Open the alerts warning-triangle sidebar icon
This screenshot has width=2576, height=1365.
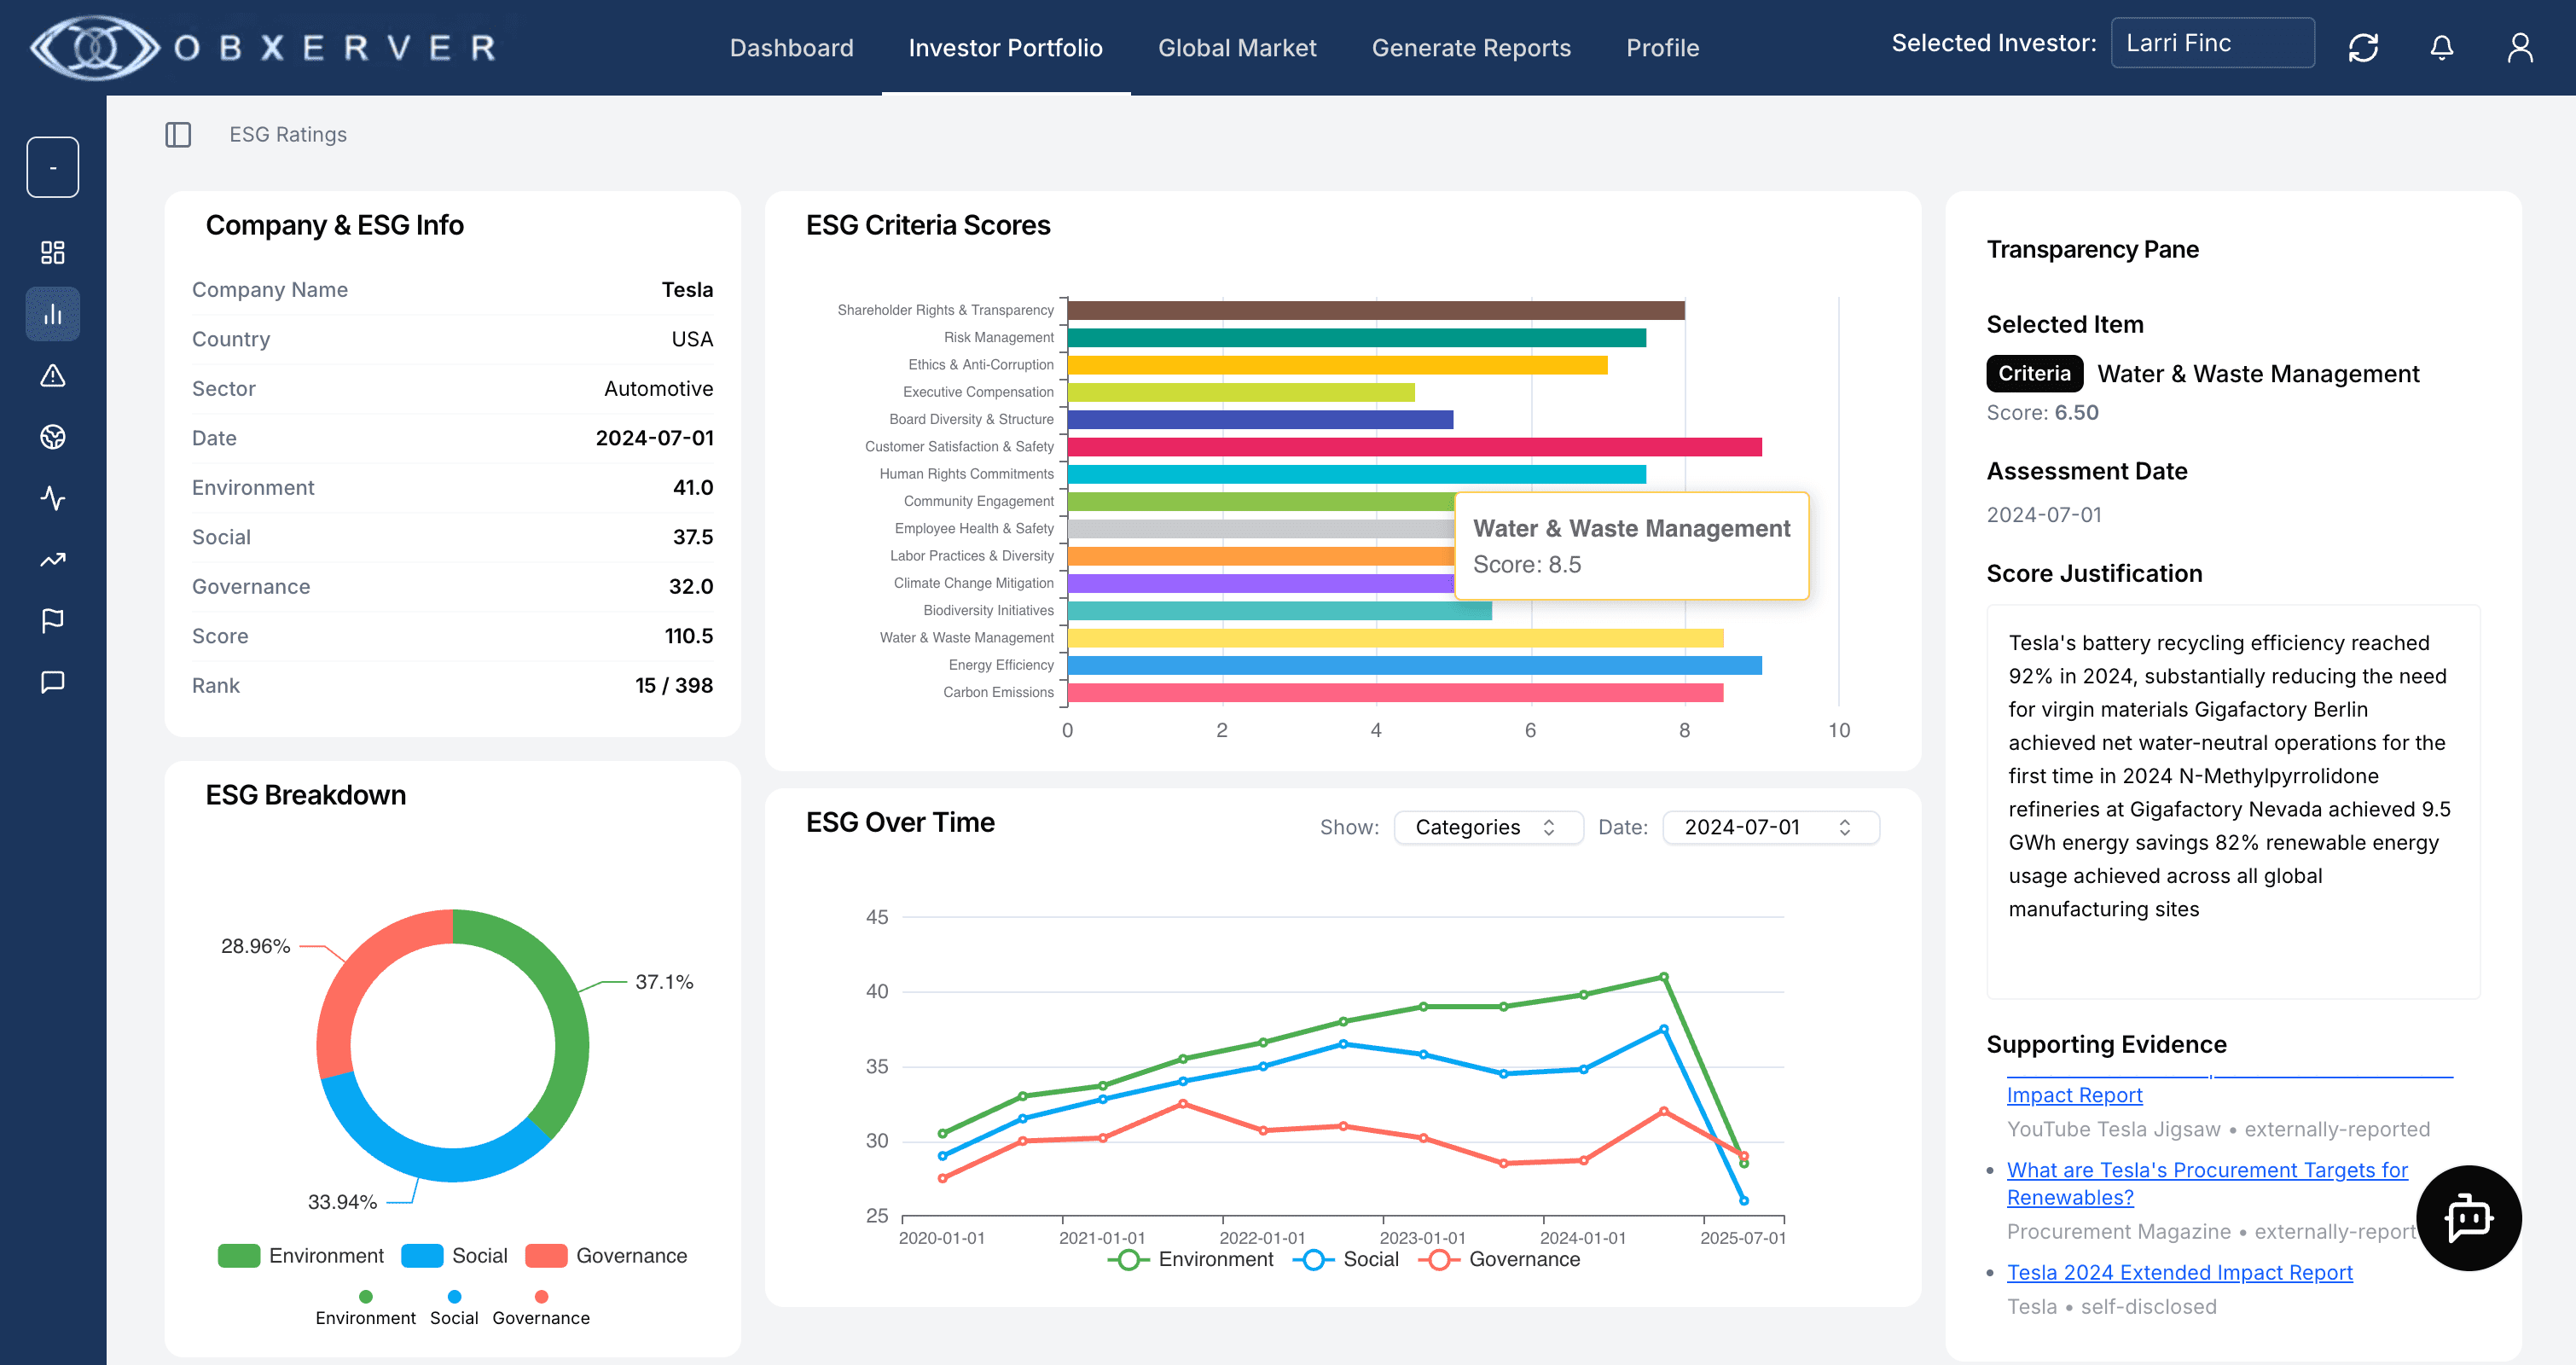click(52, 377)
